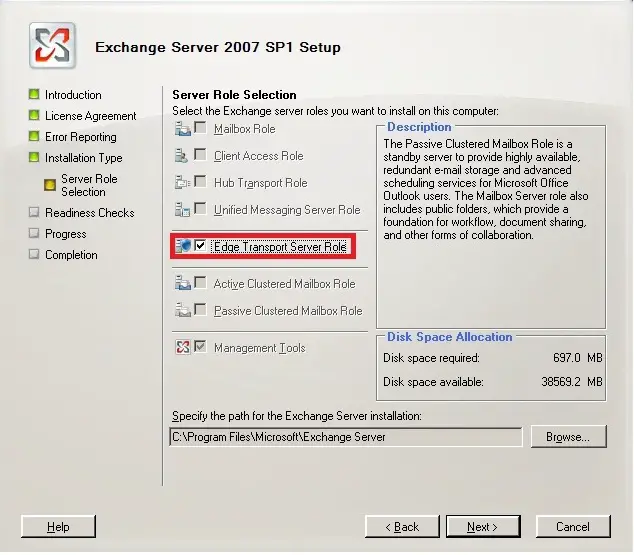
Task: Click the Active Clustered Mailbox Role icon
Action: [183, 283]
